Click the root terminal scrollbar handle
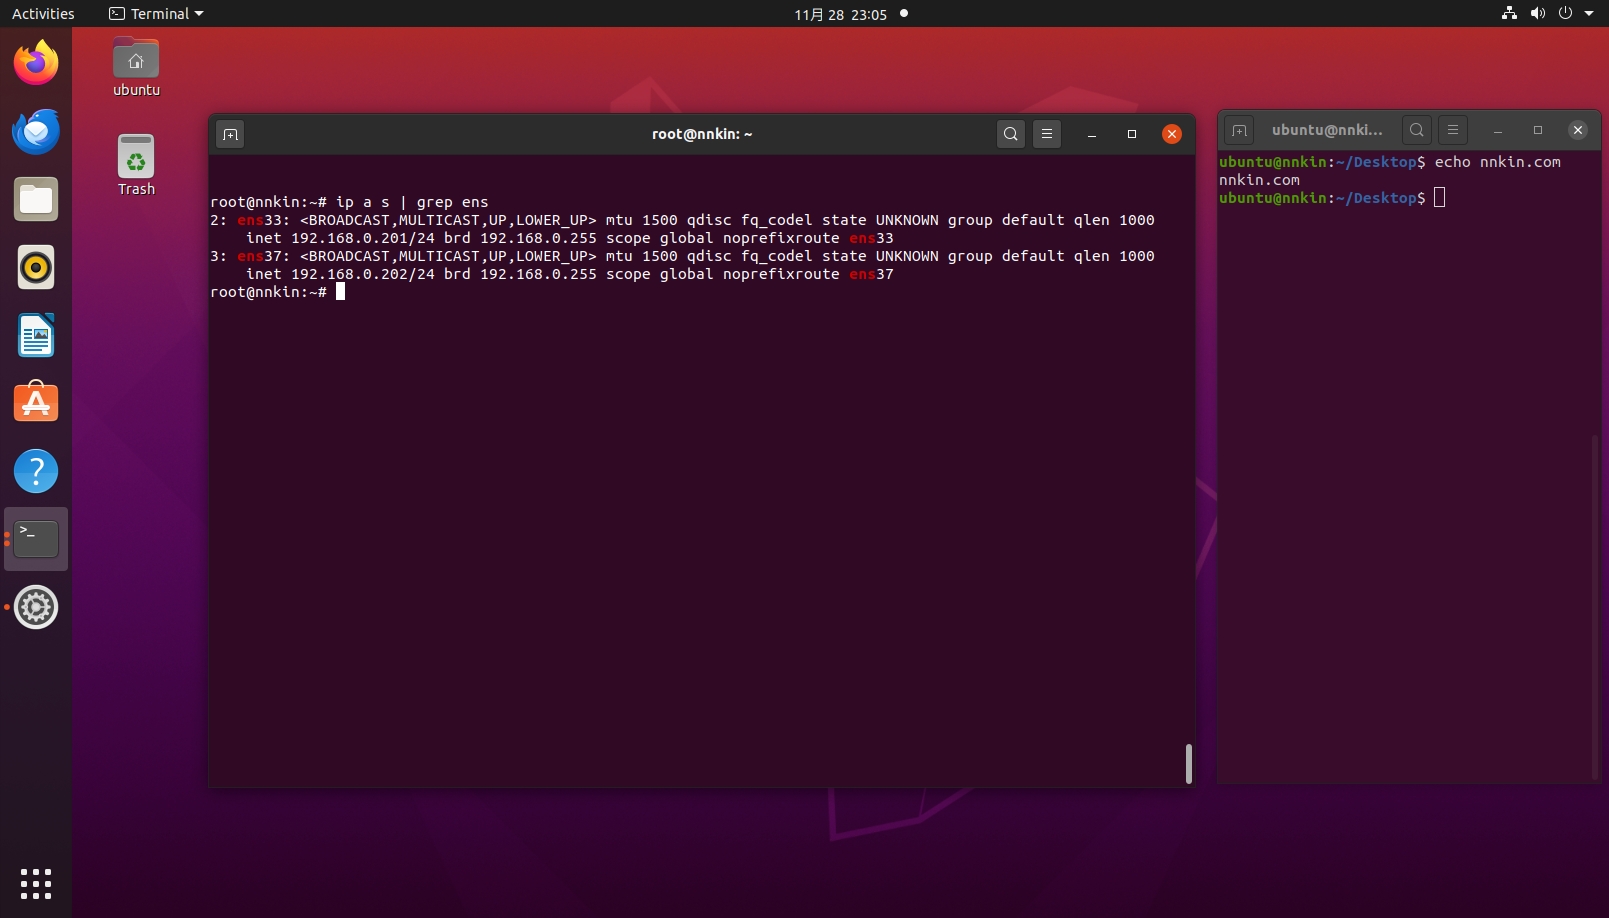The width and height of the screenshot is (1609, 918). coord(1188,764)
